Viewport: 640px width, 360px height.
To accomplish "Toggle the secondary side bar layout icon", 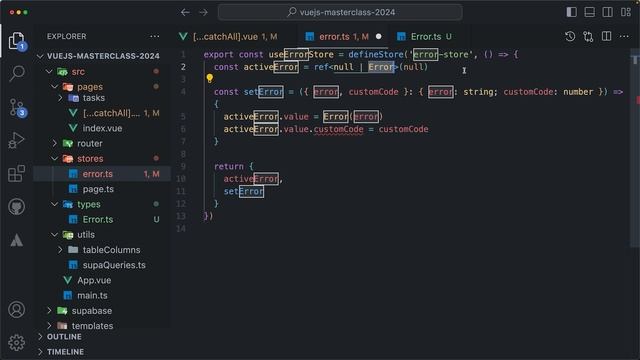I will coord(607,12).
